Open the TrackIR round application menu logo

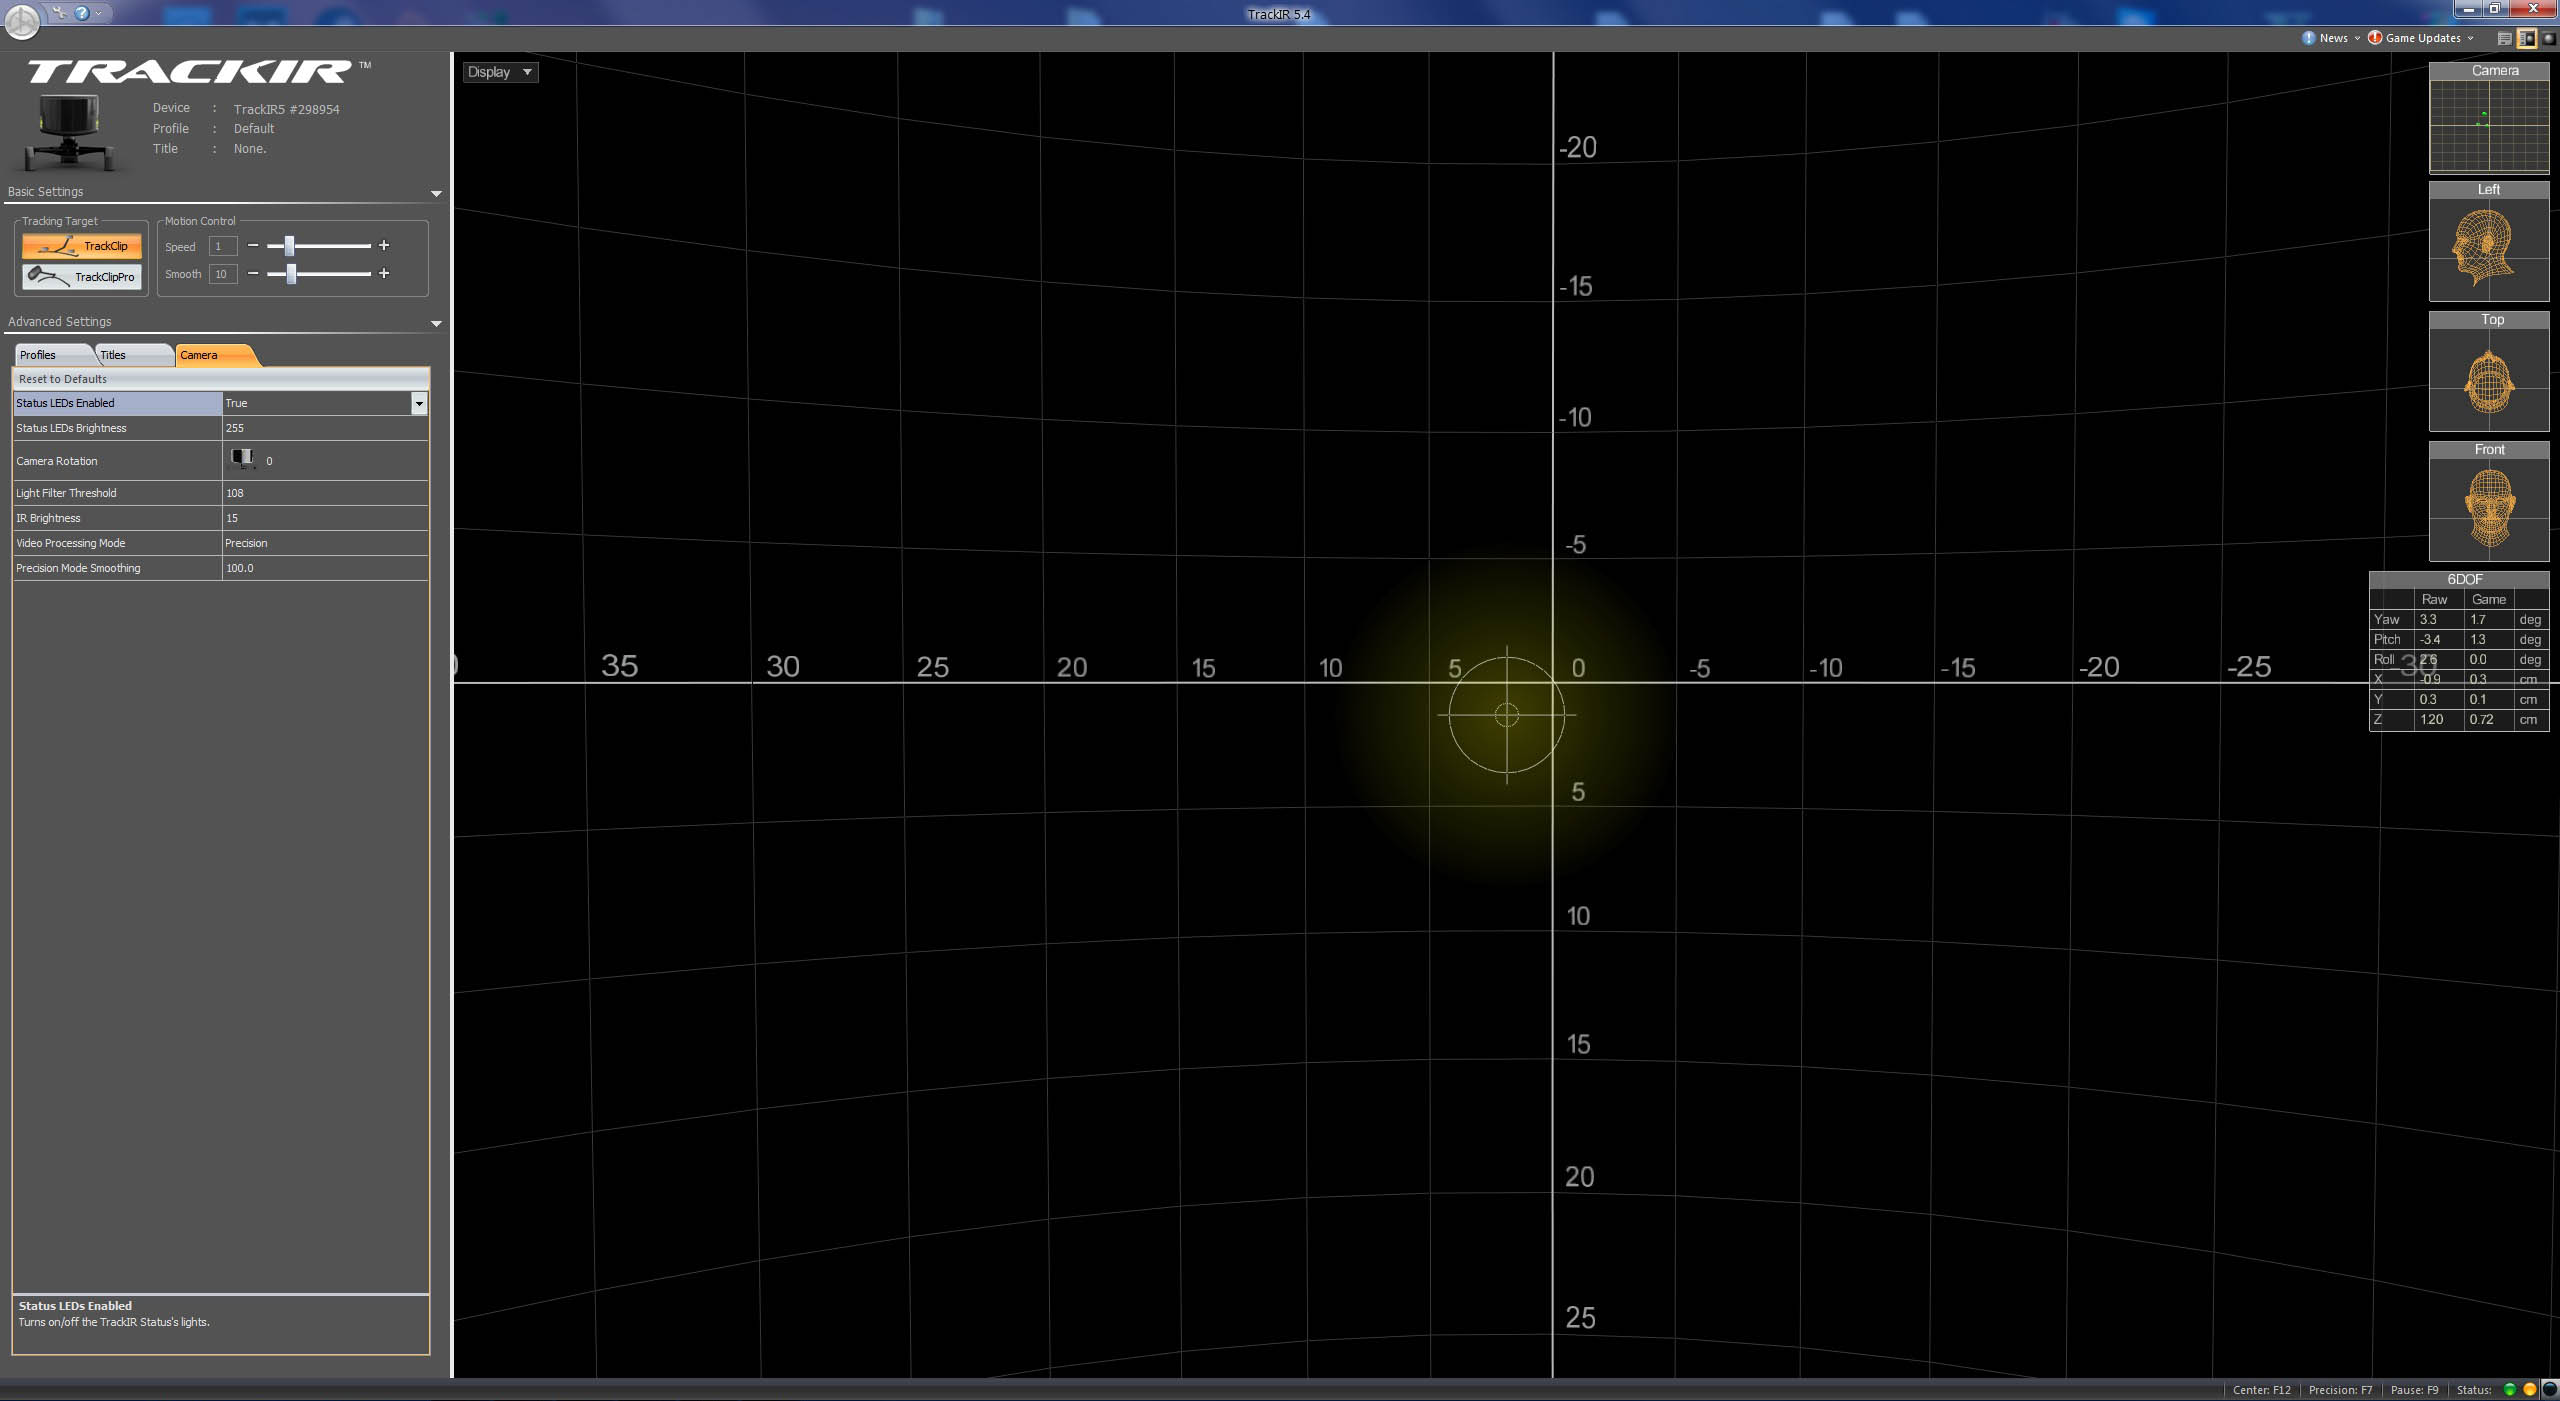pyautogui.click(x=22, y=20)
